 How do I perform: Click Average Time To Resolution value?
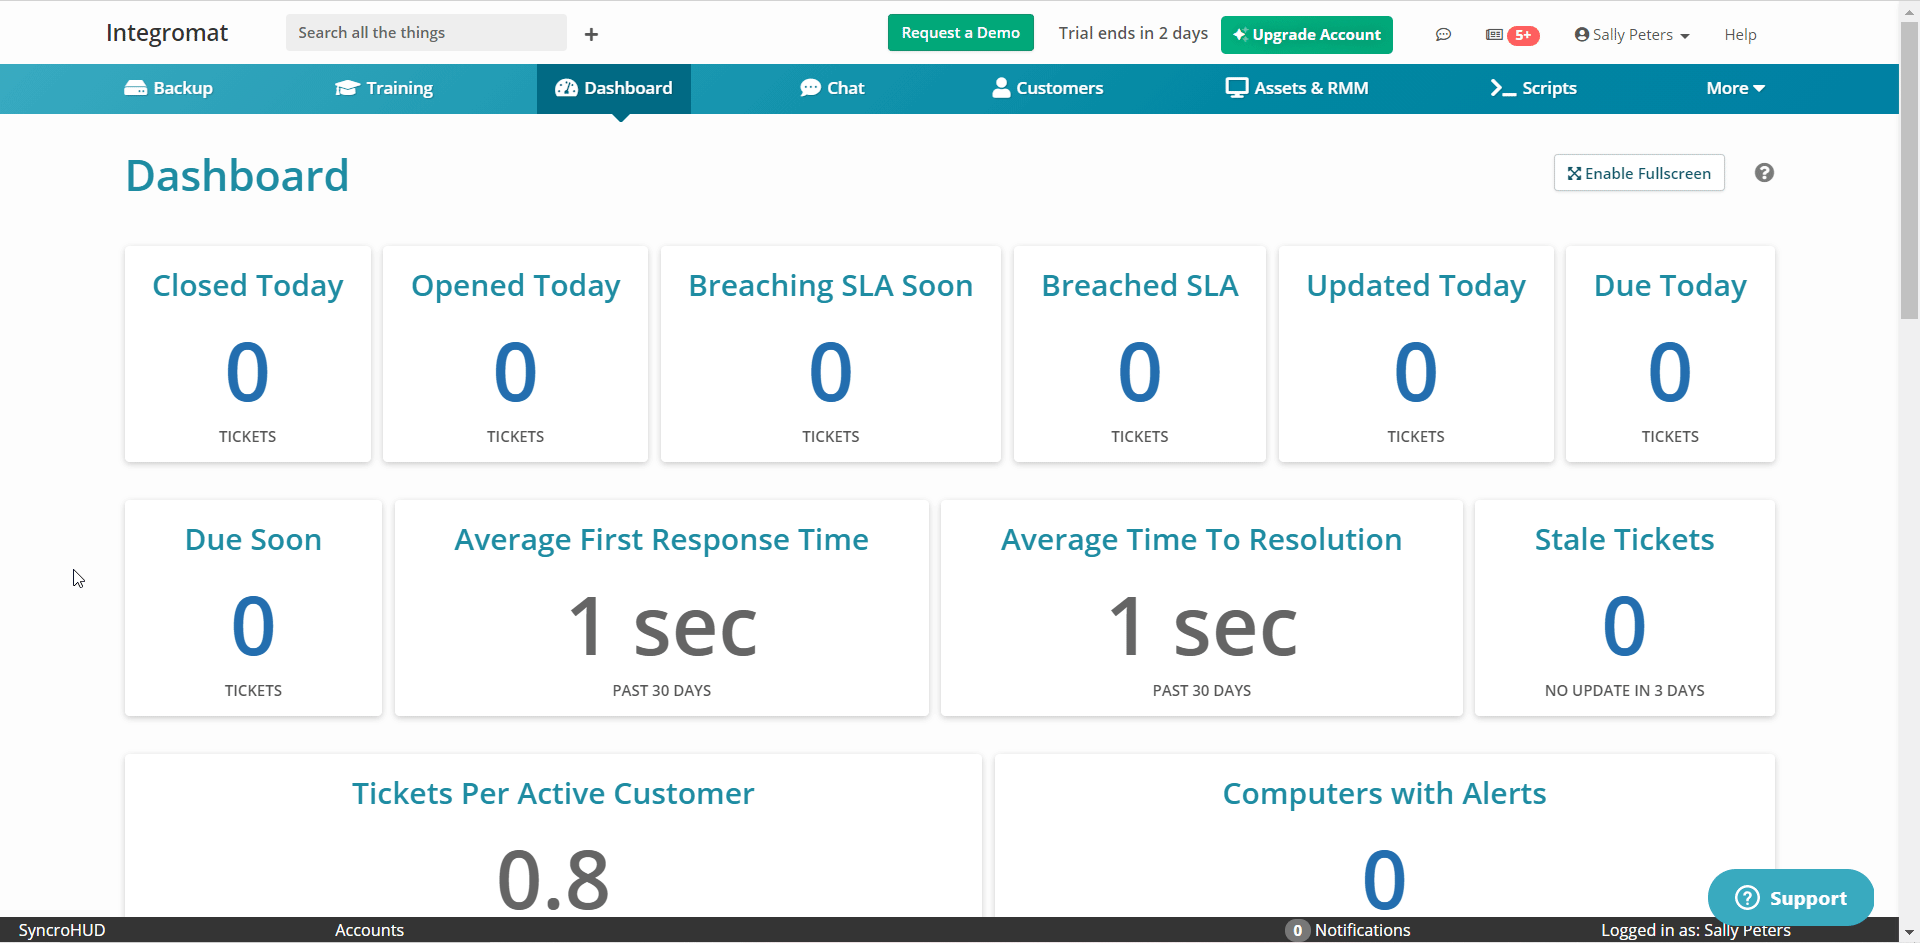(1202, 627)
